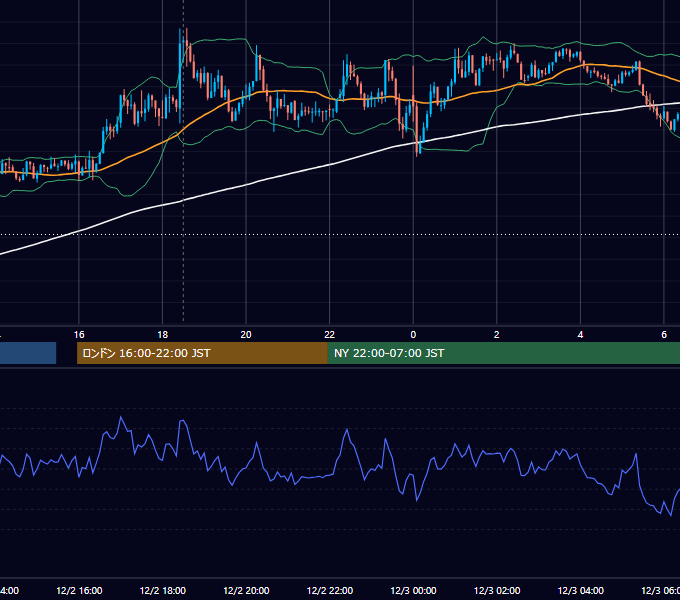The image size is (680, 600).
Task: Click the blue session bar left of ロンドン
Action: pyautogui.click(x=28, y=353)
